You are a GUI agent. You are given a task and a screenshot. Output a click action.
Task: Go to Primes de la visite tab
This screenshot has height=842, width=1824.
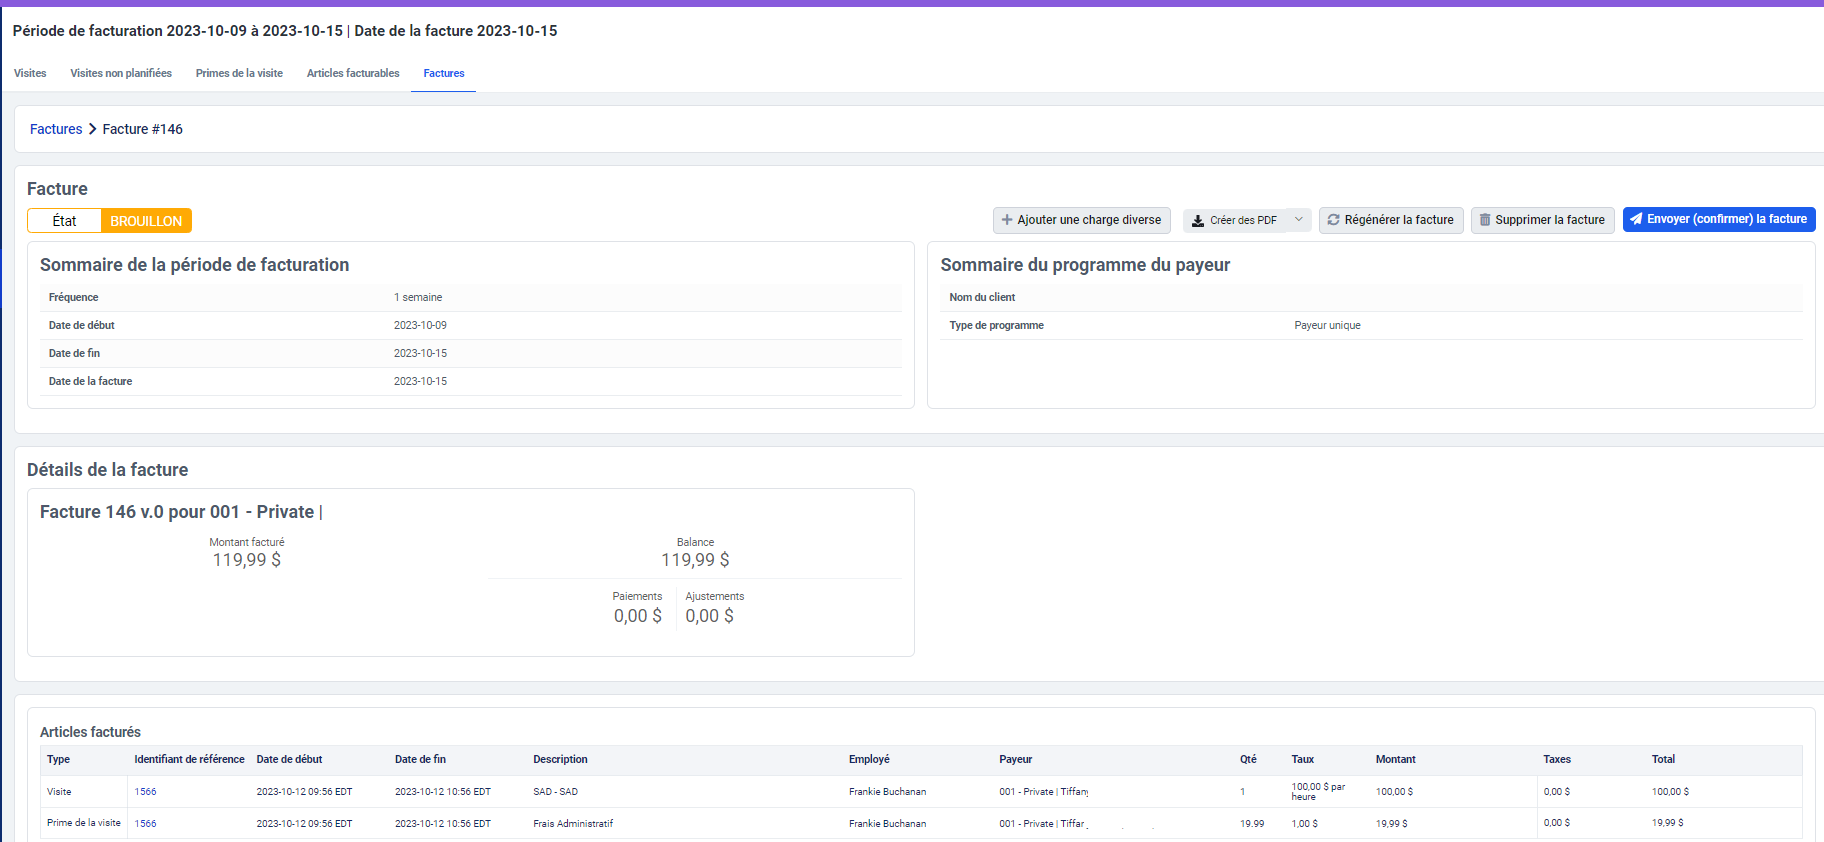click(x=239, y=73)
